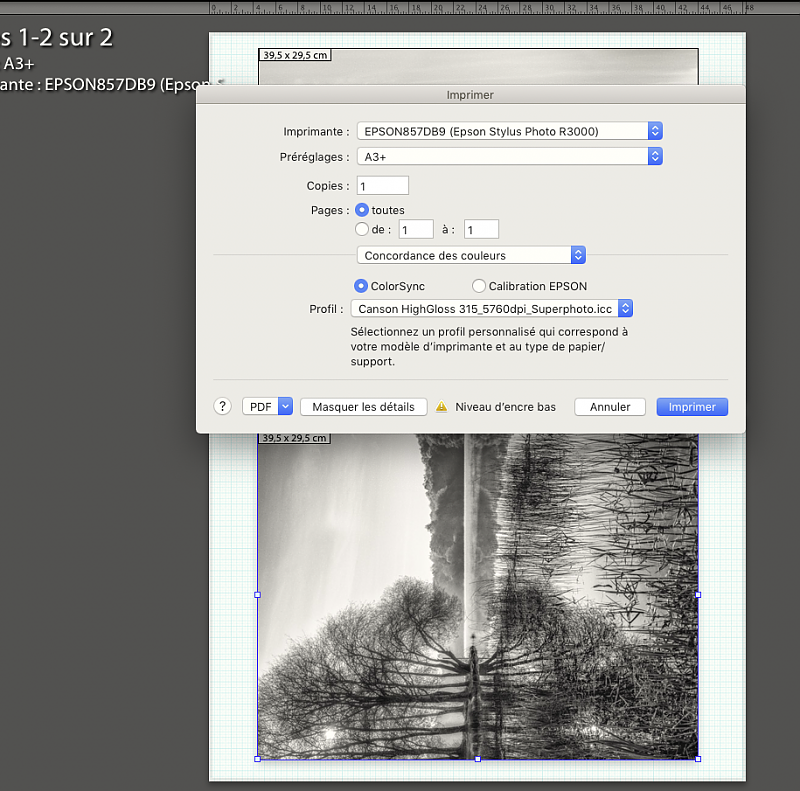
Task: Open the Imprimante printer selection popup
Action: point(510,131)
